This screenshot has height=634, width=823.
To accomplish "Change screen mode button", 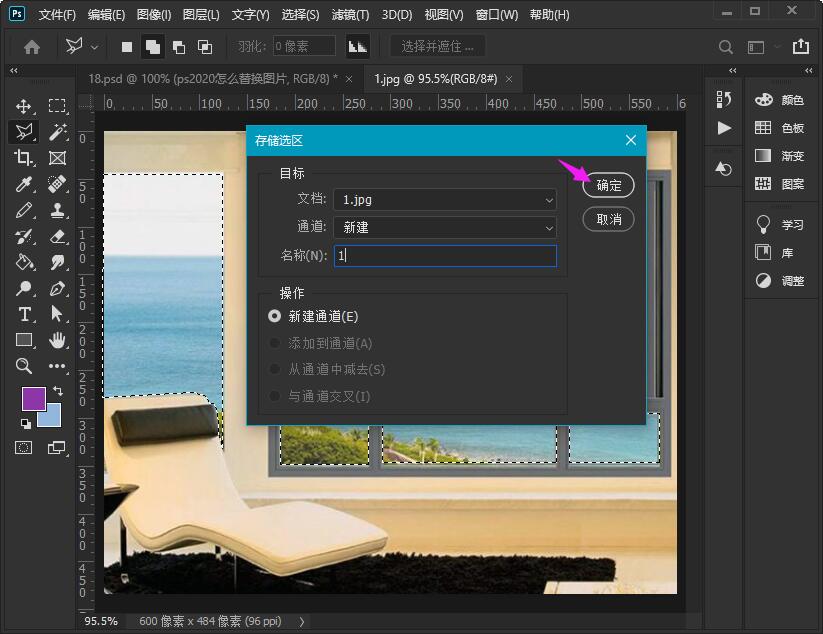I will [56, 448].
